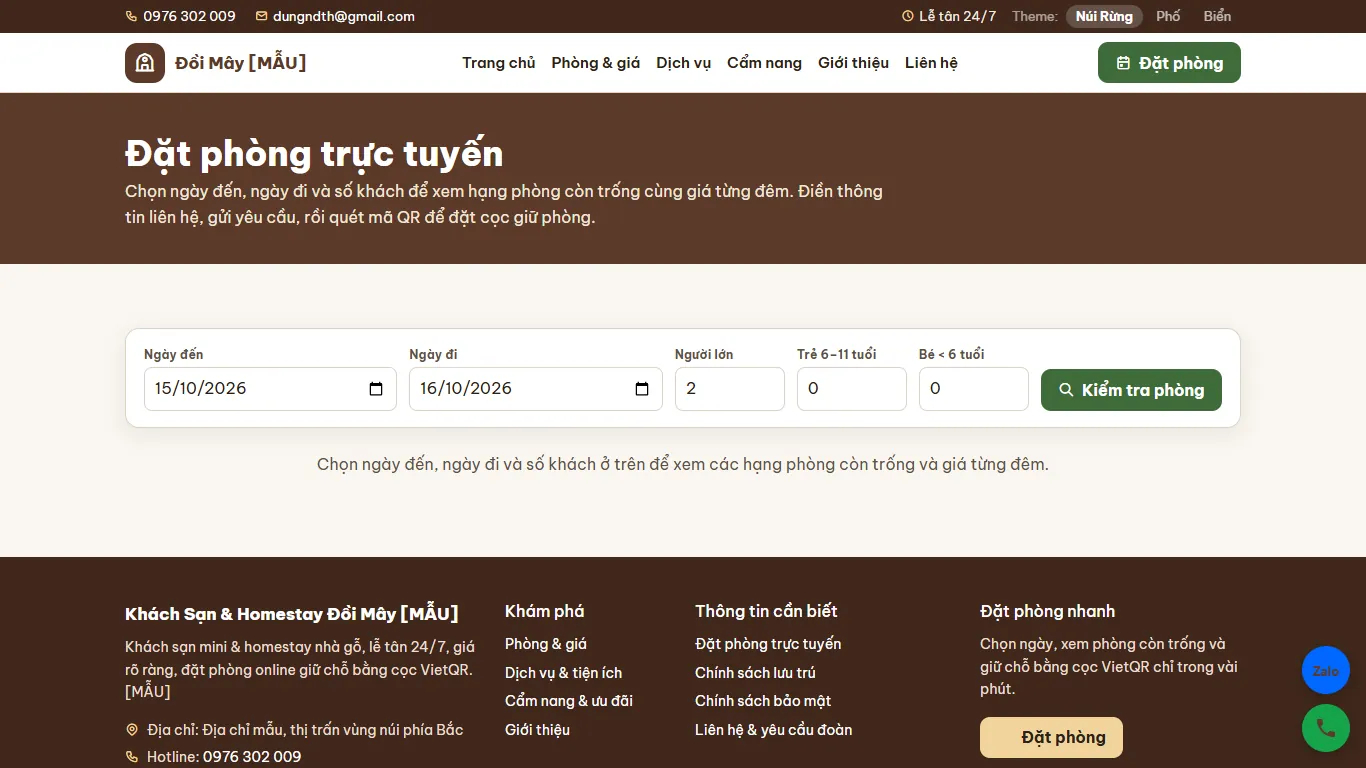Click the phone icon beside Hotline in footer
The height and width of the screenshot is (768, 1366).
point(132,757)
